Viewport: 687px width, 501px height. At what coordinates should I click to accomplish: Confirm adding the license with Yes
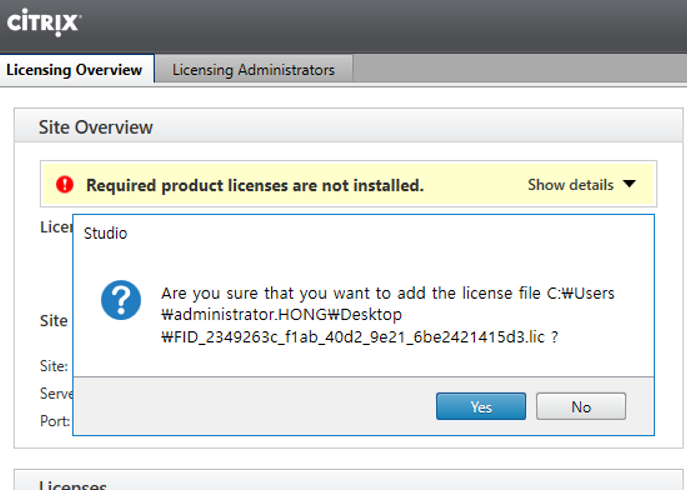pos(481,406)
